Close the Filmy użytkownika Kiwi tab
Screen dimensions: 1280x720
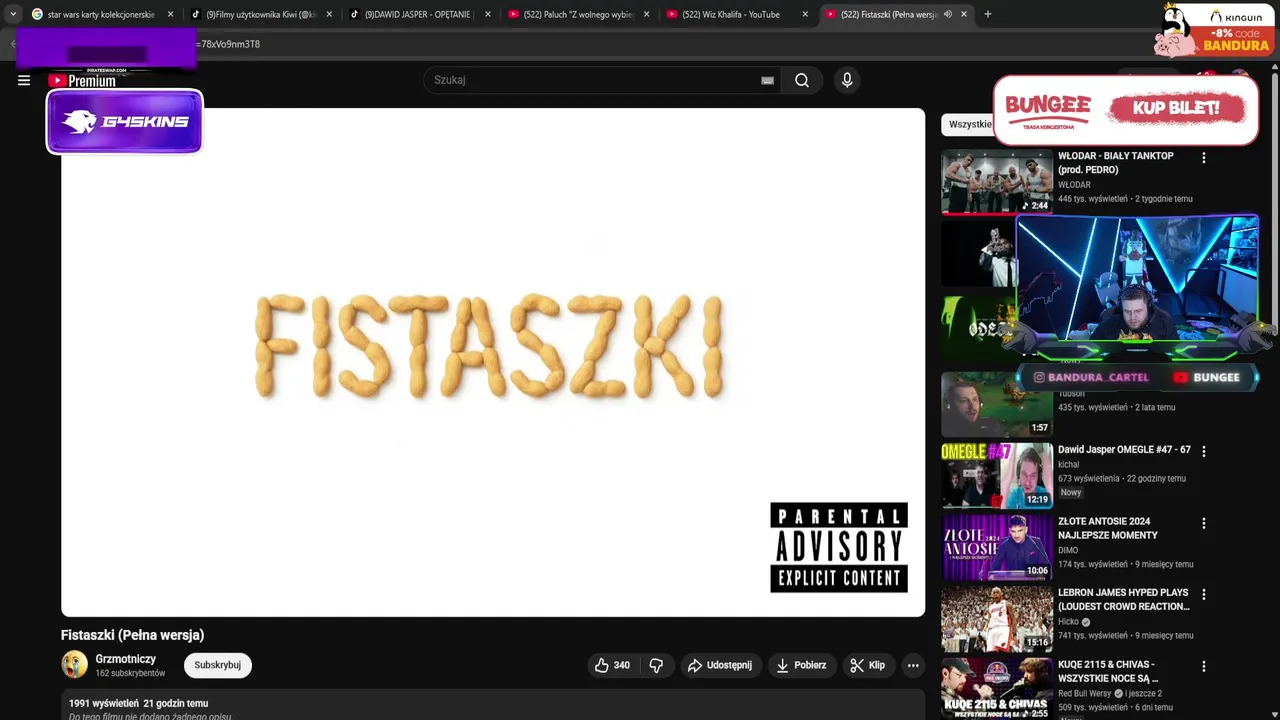[x=329, y=14]
